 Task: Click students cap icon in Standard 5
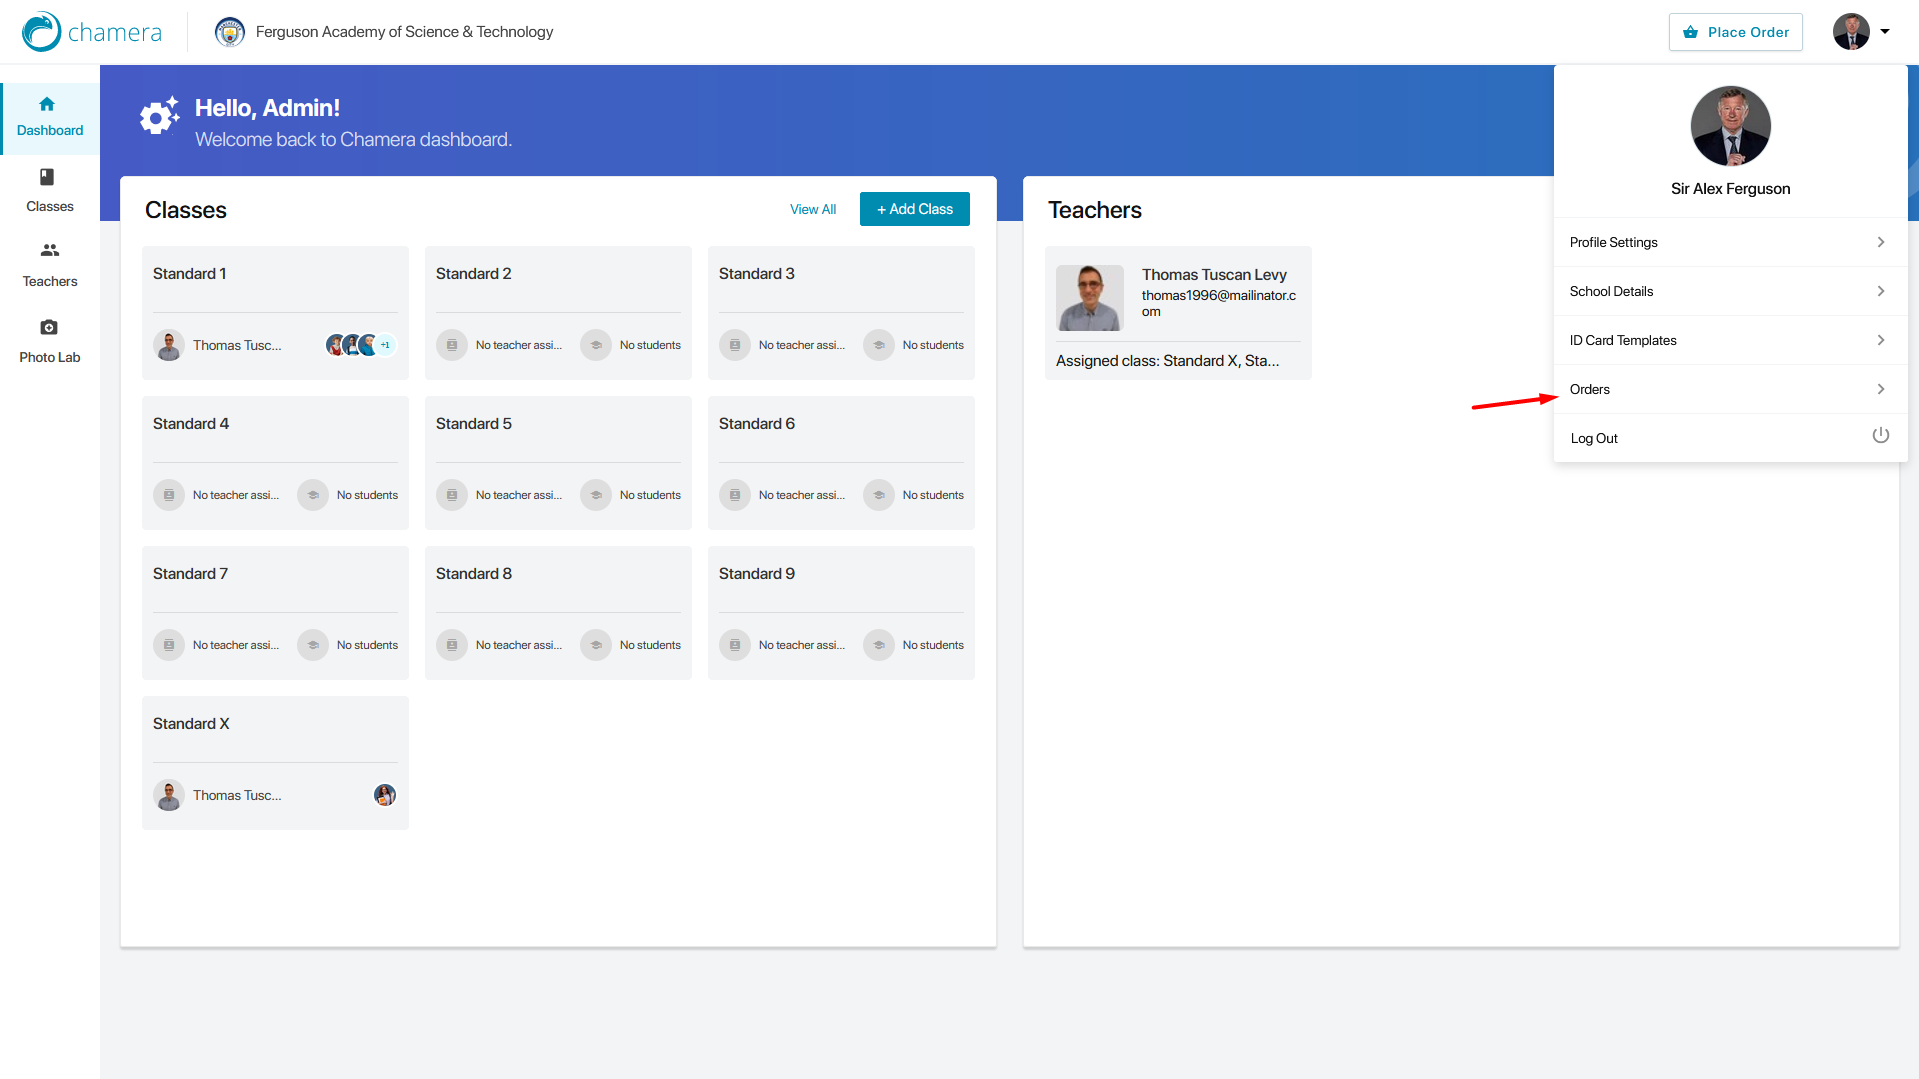596,495
